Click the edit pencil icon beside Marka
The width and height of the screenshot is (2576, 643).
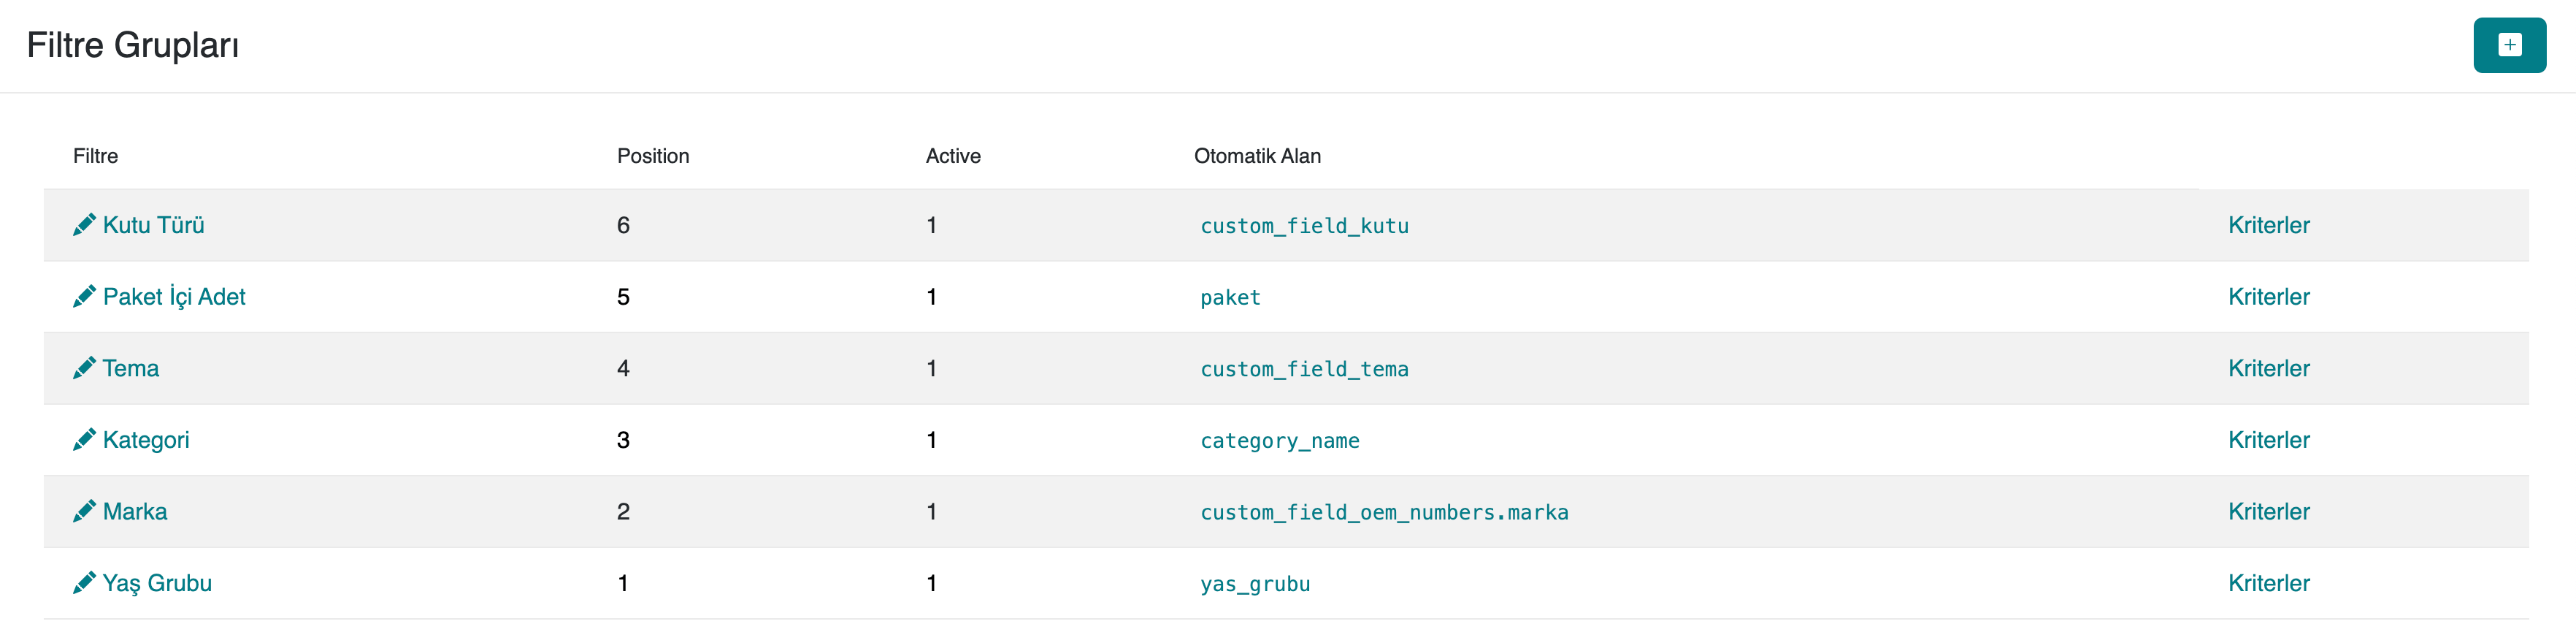(x=84, y=512)
